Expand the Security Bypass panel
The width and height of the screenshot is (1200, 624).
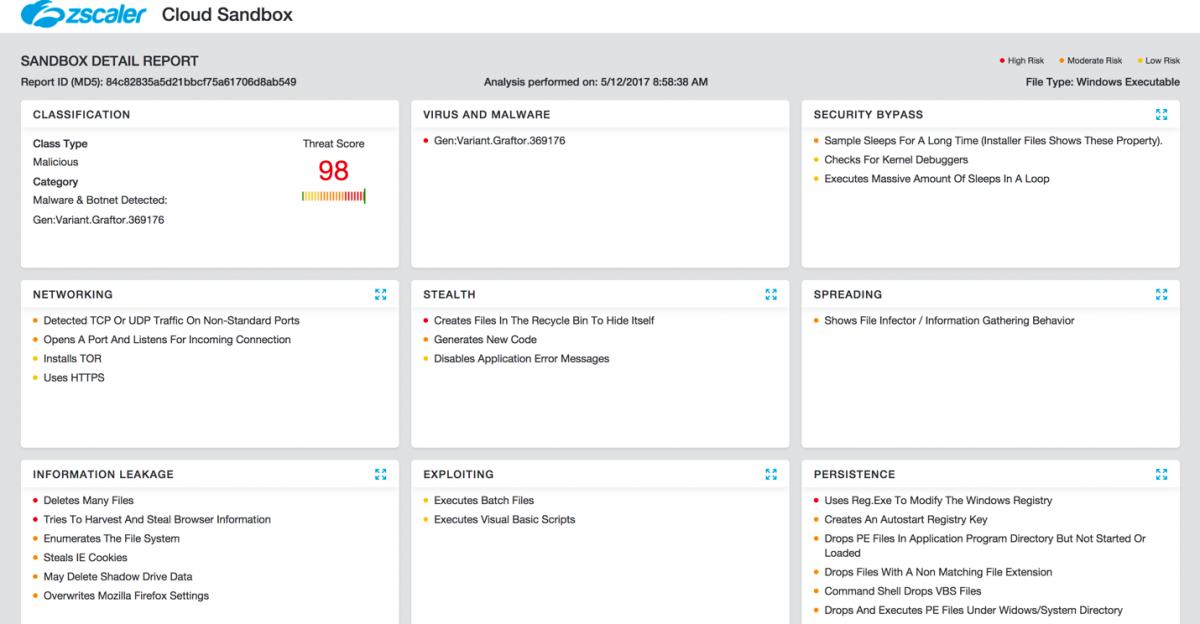pyautogui.click(x=1161, y=115)
